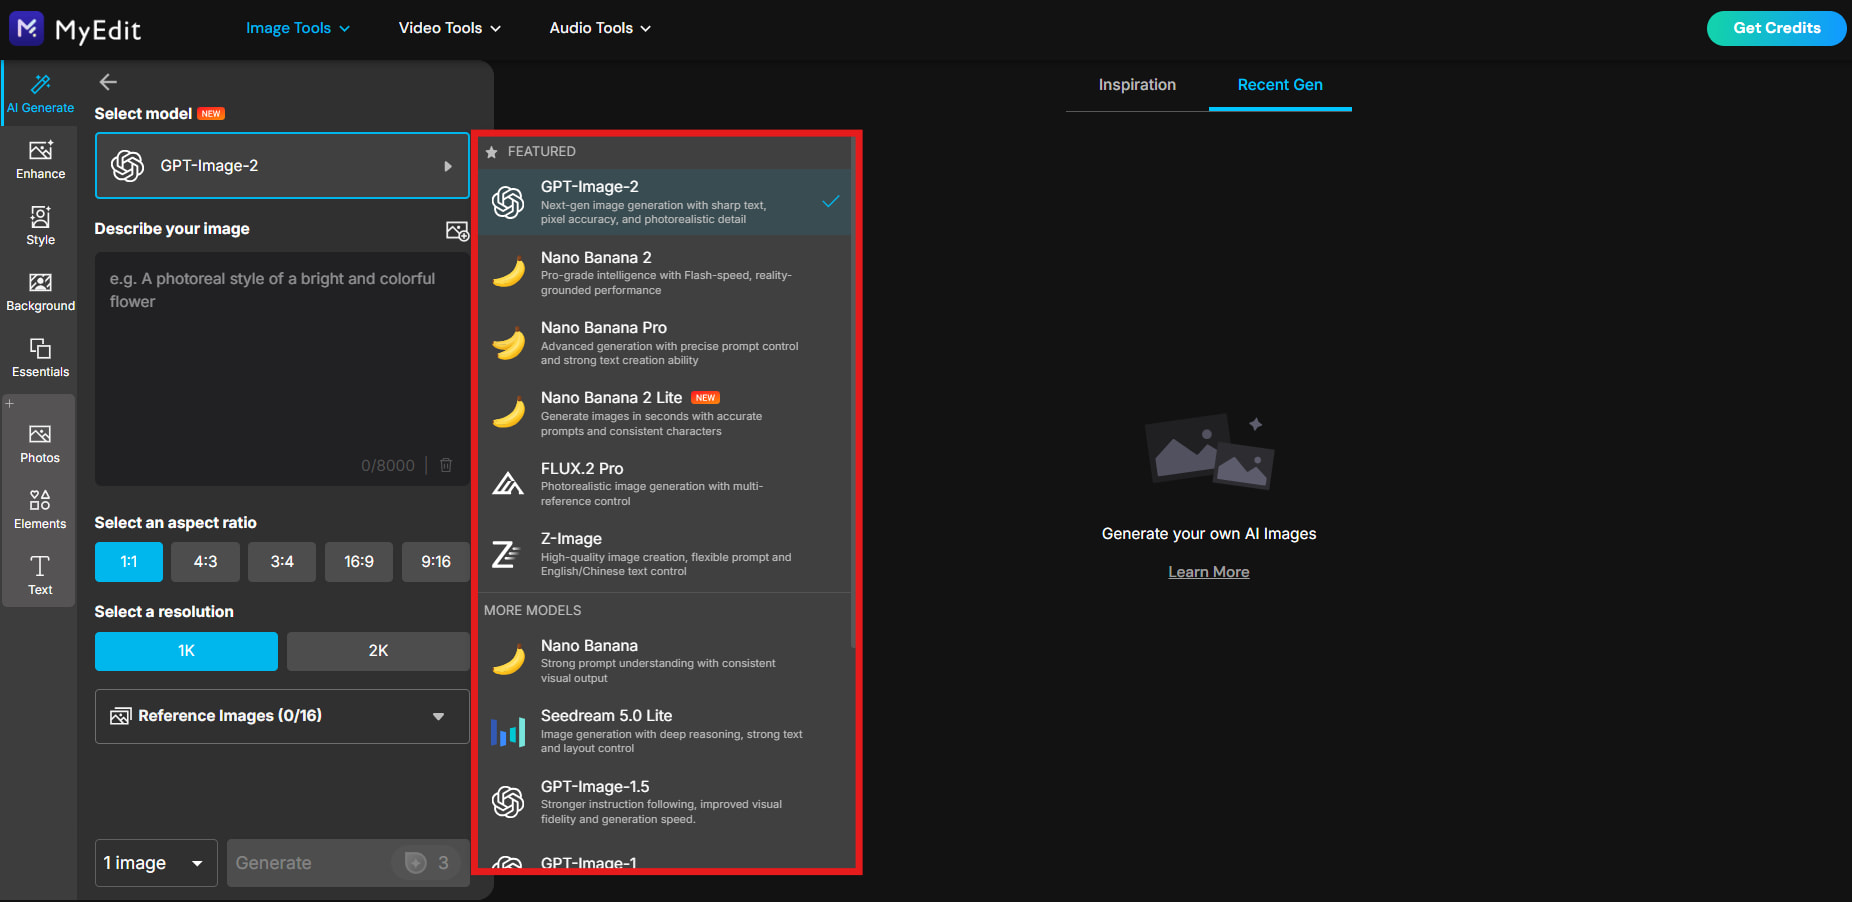
Task: Select the 16:9 aspect ratio
Action: tap(359, 562)
